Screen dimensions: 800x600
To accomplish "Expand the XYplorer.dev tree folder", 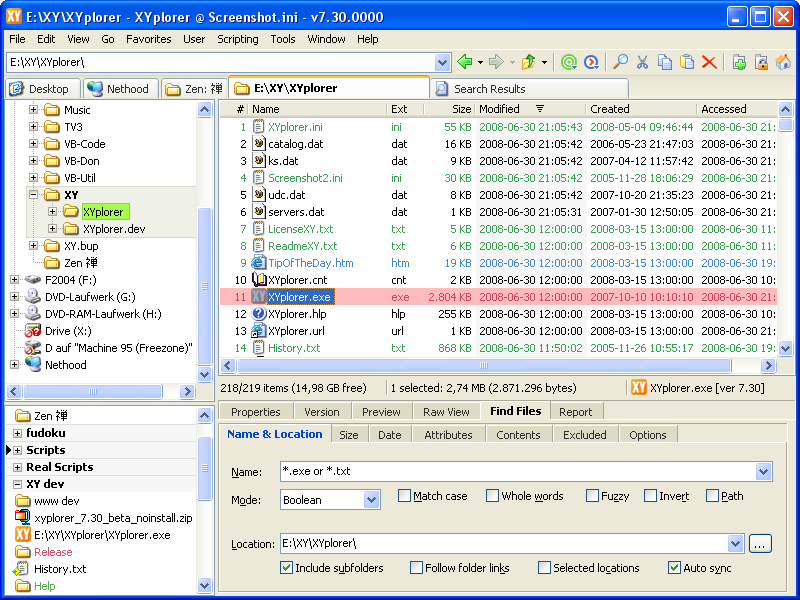I will coord(52,229).
